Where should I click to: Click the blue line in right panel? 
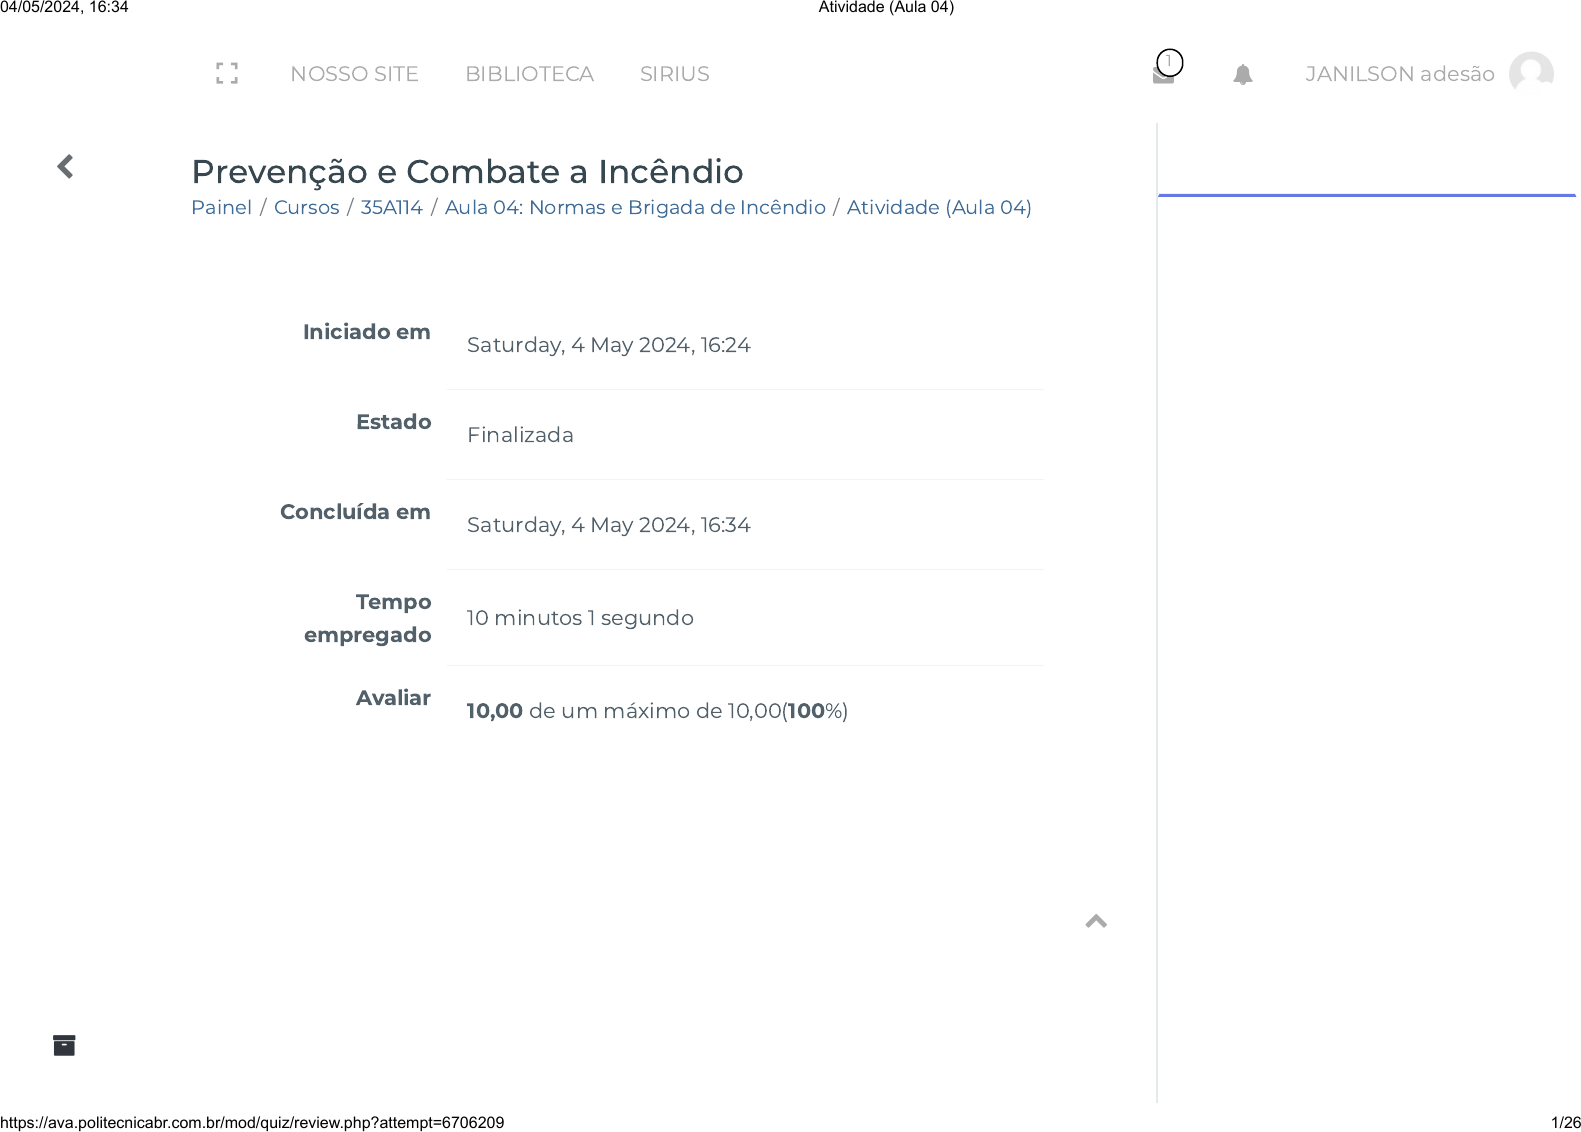[1366, 195]
